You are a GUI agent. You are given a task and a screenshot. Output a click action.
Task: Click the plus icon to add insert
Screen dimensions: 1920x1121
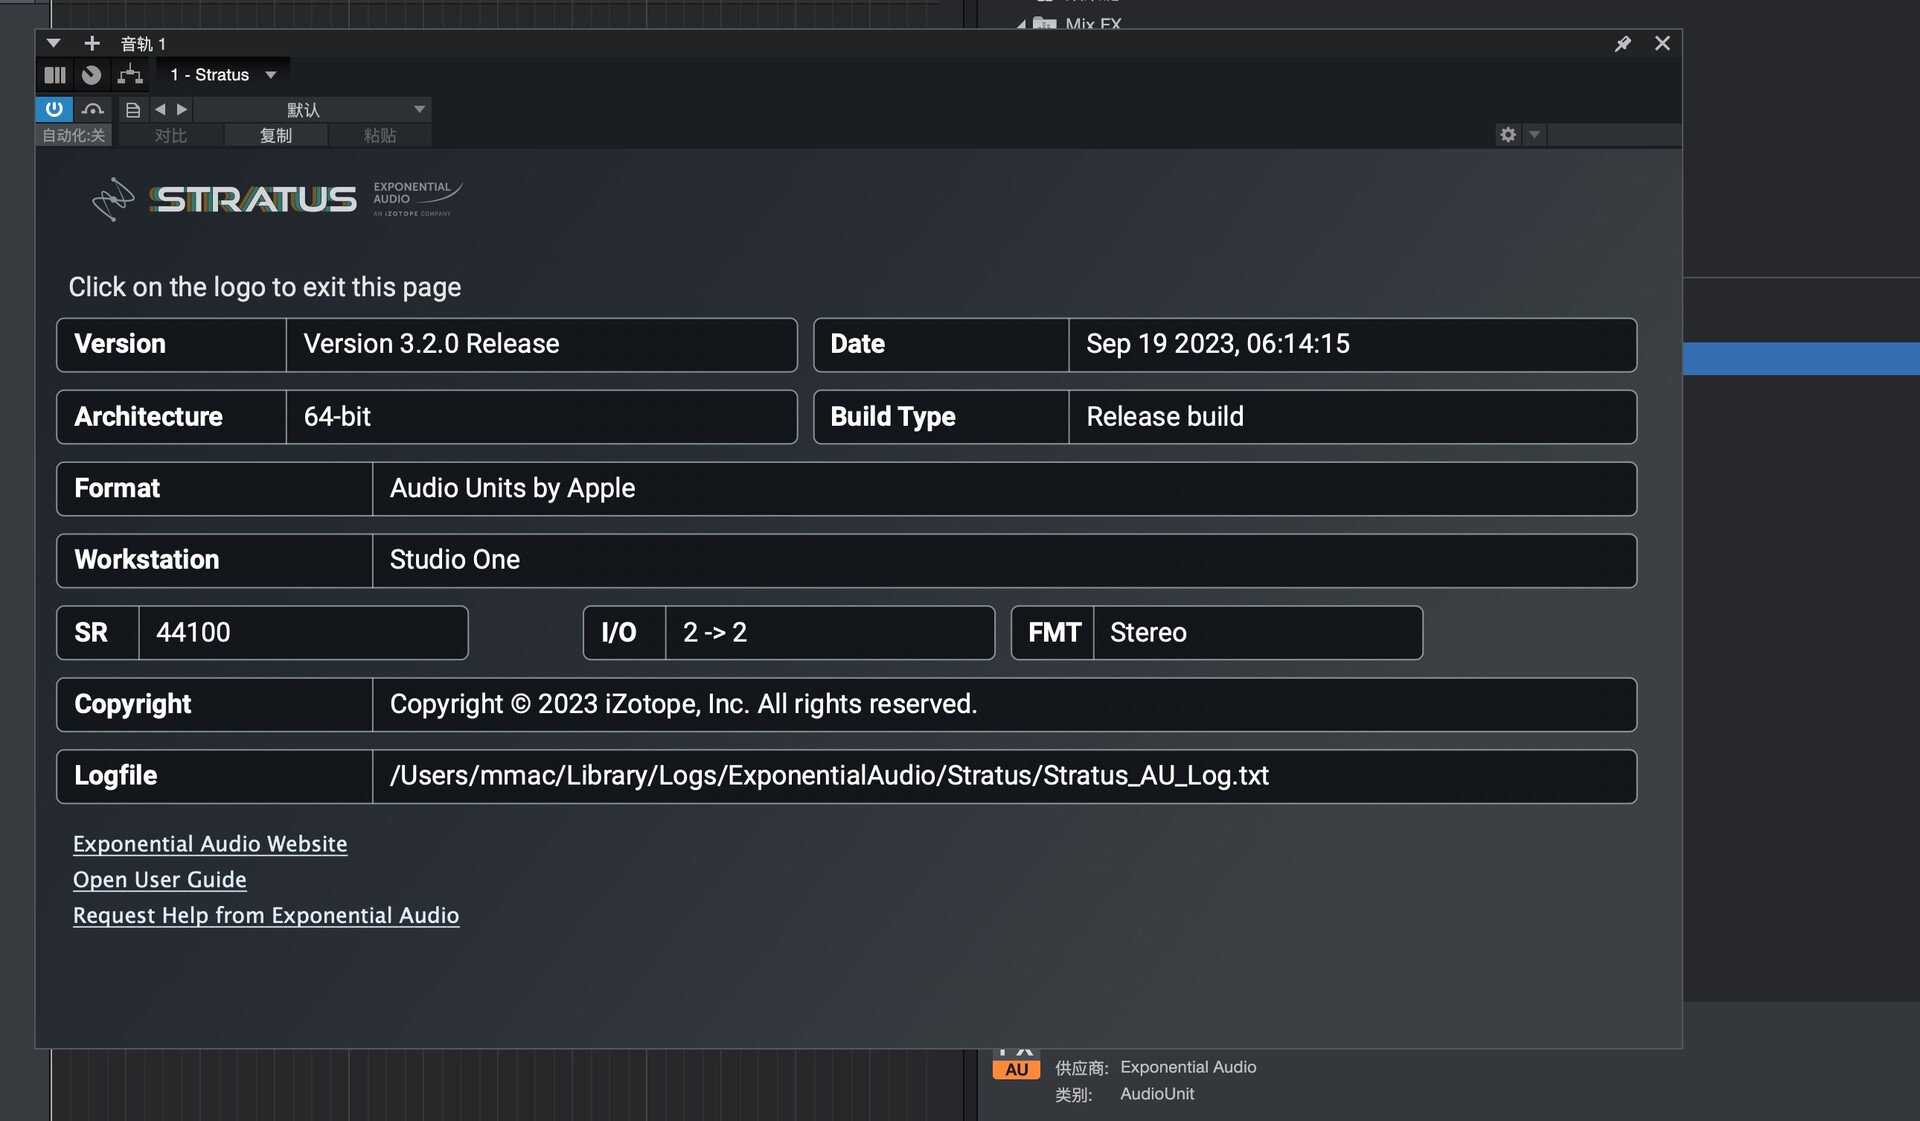point(92,44)
